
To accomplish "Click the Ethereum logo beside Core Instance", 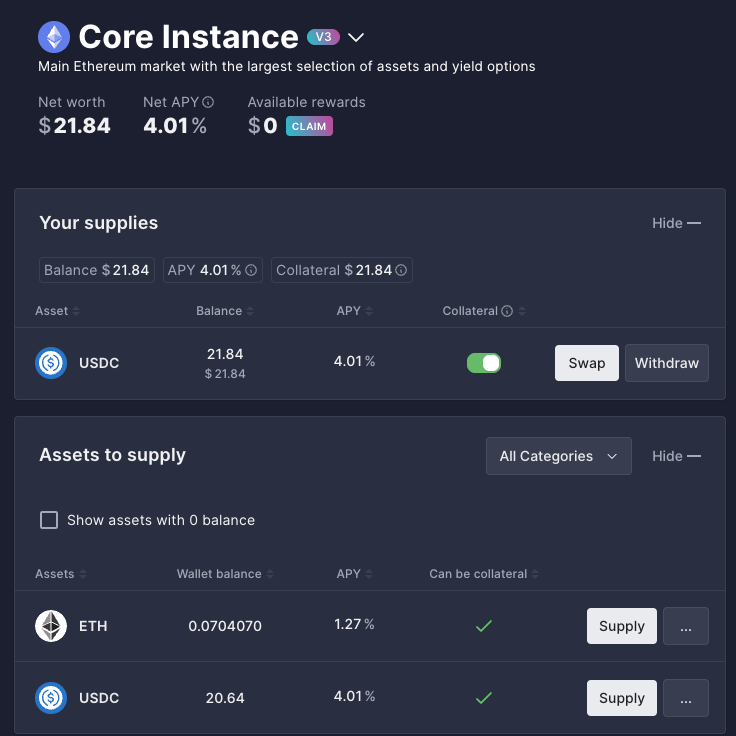I will click(54, 38).
